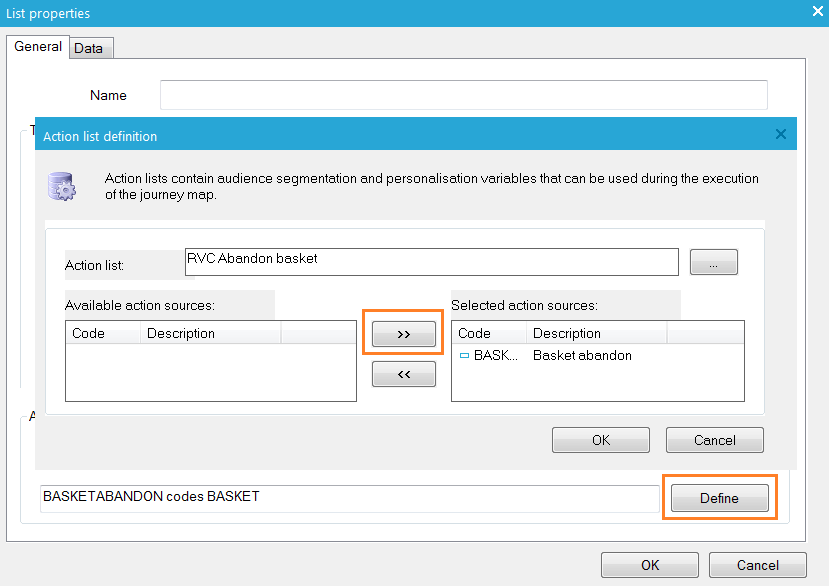The width and height of the screenshot is (830, 586).
Task: Close the Action list definition dialog
Action: click(781, 135)
